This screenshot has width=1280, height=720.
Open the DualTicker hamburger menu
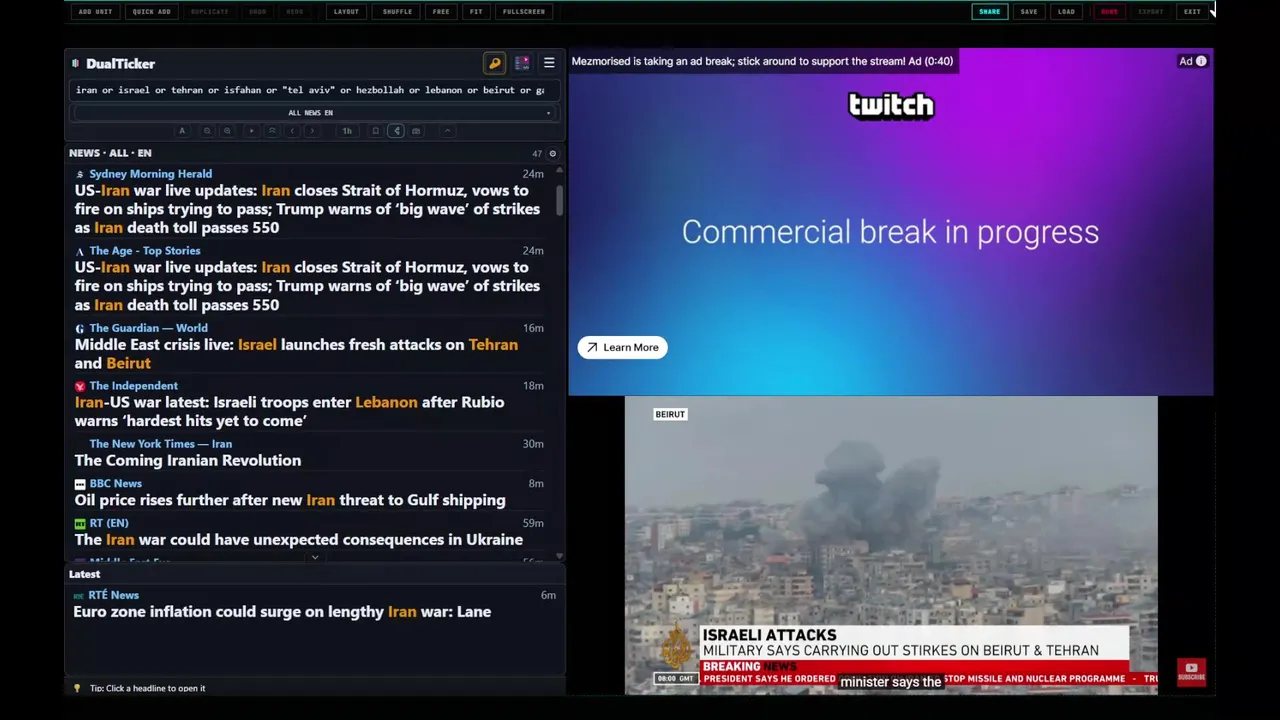[549, 63]
